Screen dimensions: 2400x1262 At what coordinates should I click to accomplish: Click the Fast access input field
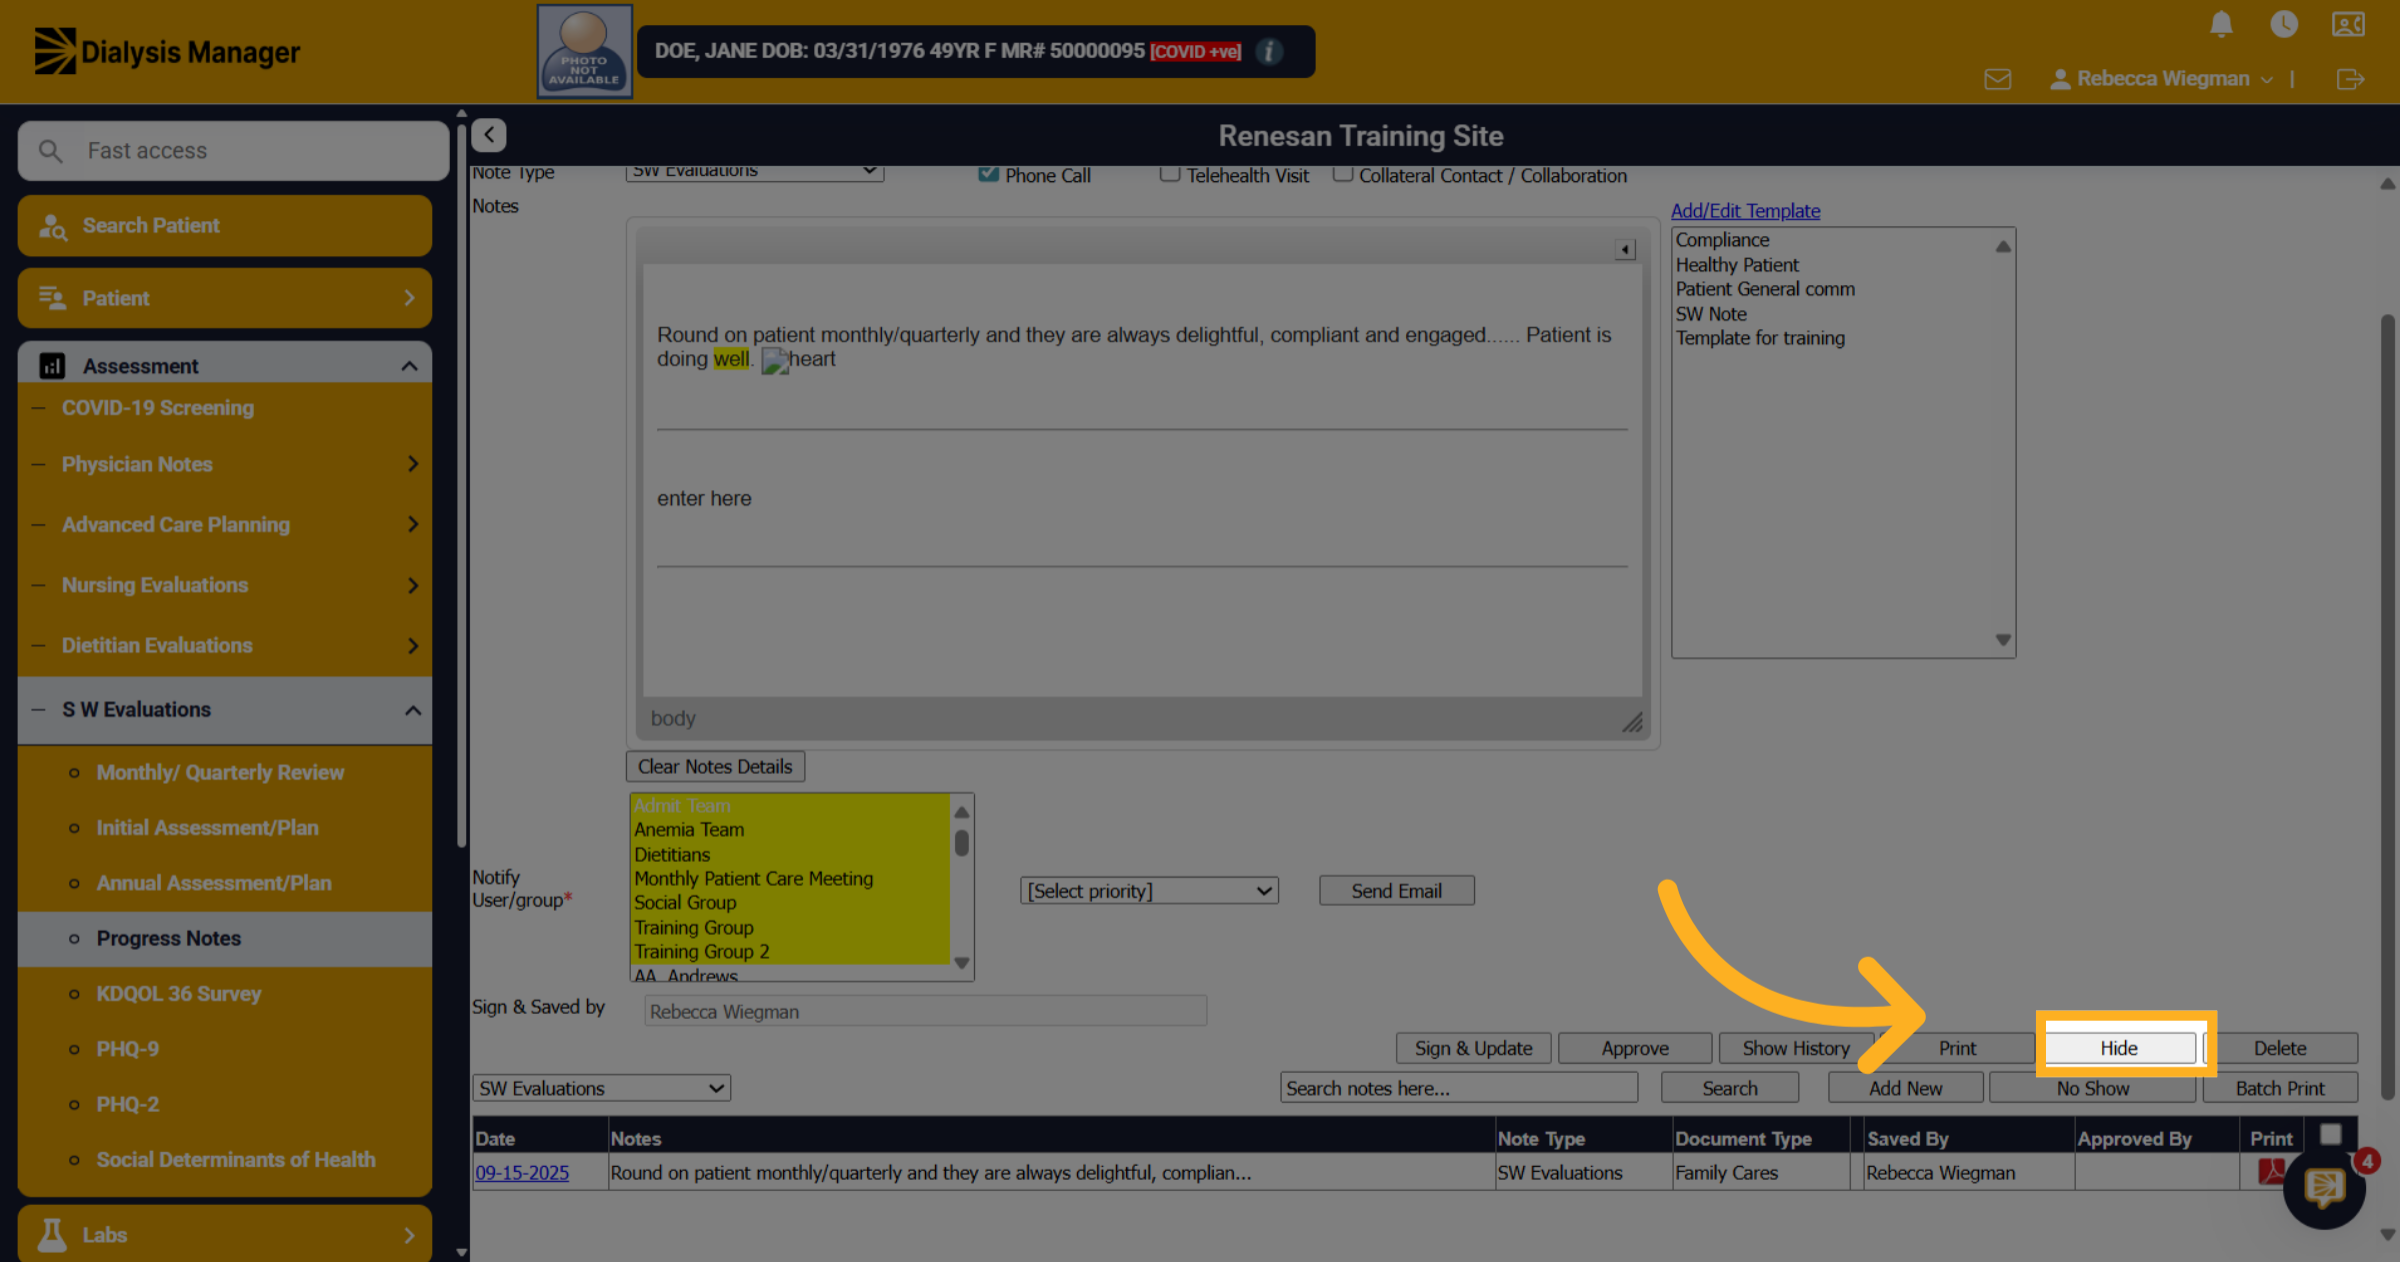pyautogui.click(x=233, y=151)
